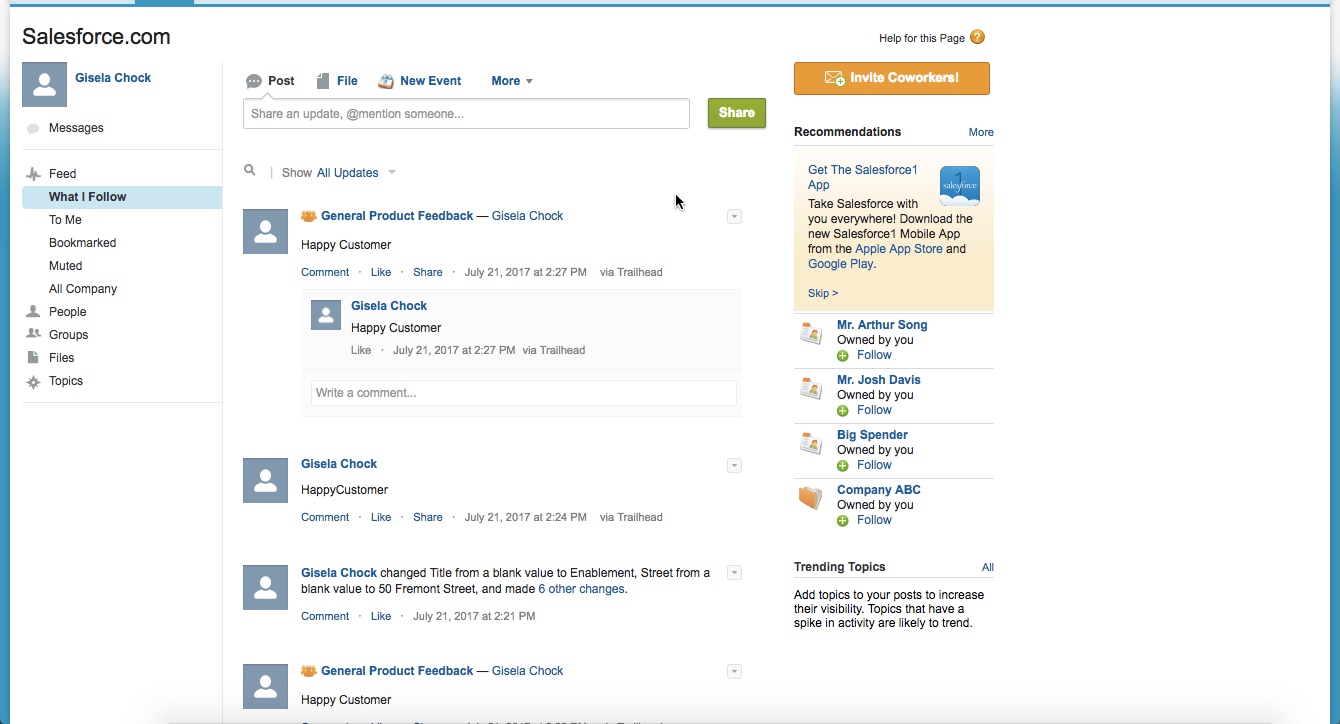Click the Trending Topics heading

click(x=839, y=567)
